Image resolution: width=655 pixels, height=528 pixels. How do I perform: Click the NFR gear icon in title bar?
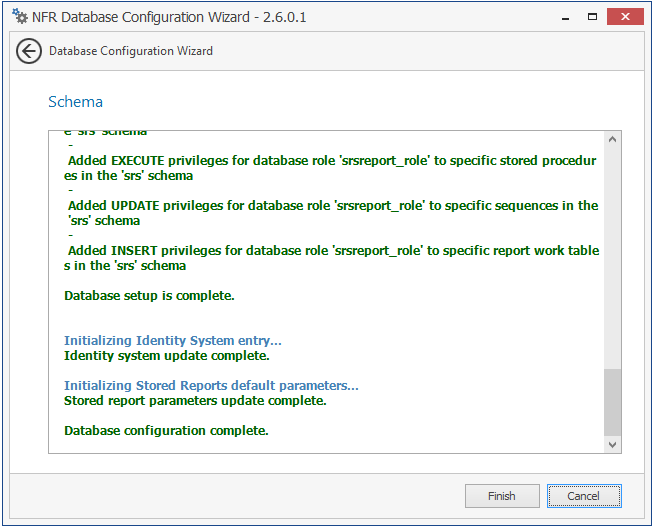point(19,16)
